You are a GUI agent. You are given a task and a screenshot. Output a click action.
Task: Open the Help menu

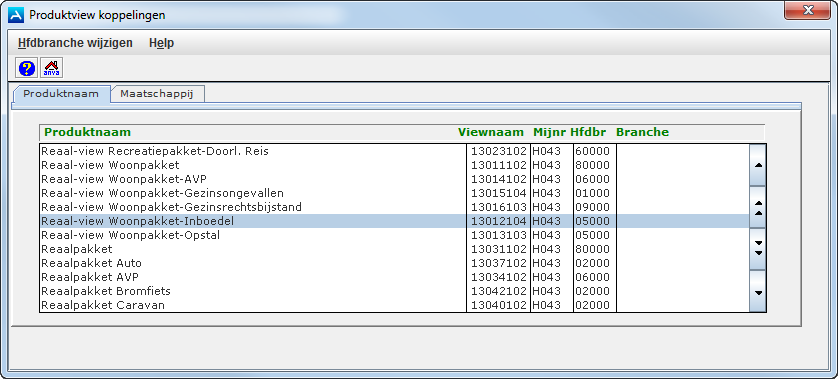161,43
